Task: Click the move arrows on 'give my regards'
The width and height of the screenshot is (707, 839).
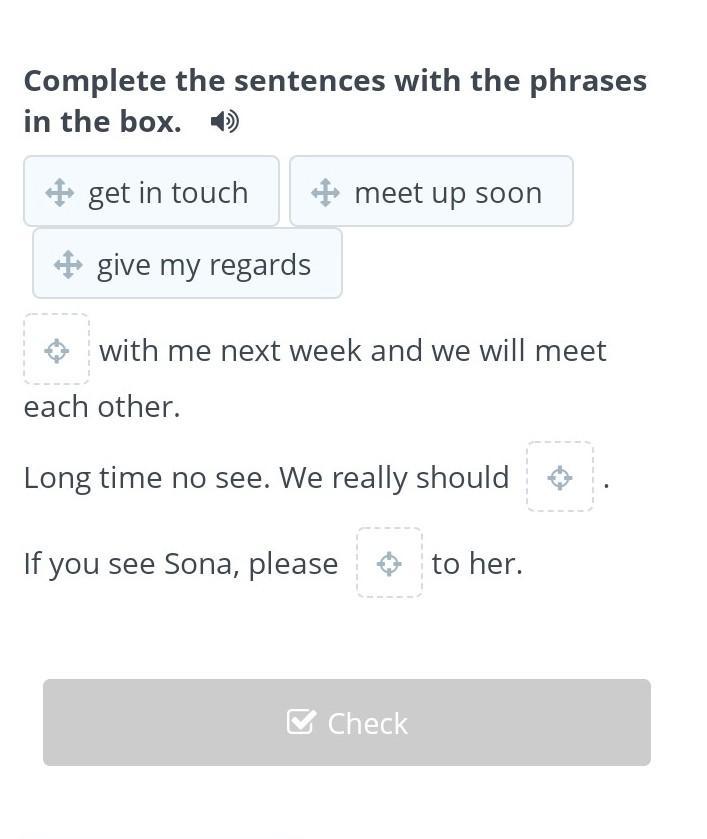Action: pyautogui.click(x=68, y=264)
